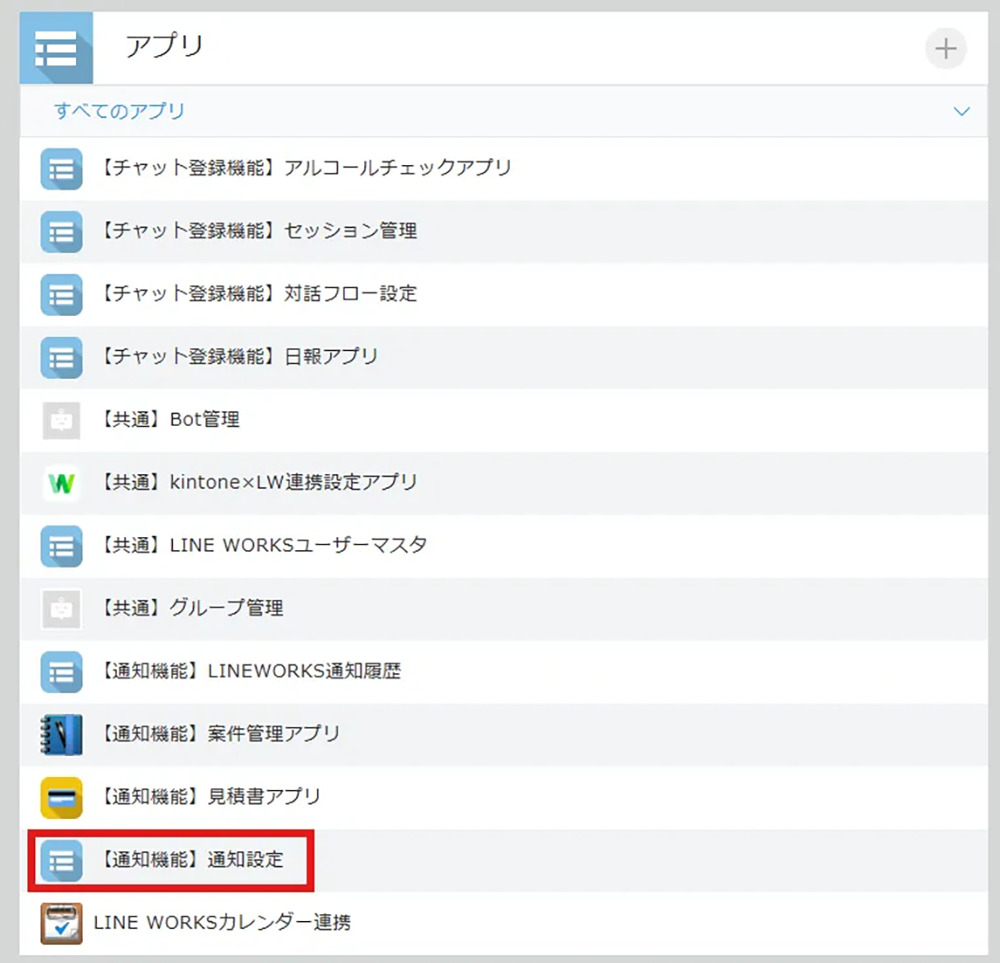Open 【通知機能】通知設定 app
The height and width of the screenshot is (963, 1000).
(192, 860)
